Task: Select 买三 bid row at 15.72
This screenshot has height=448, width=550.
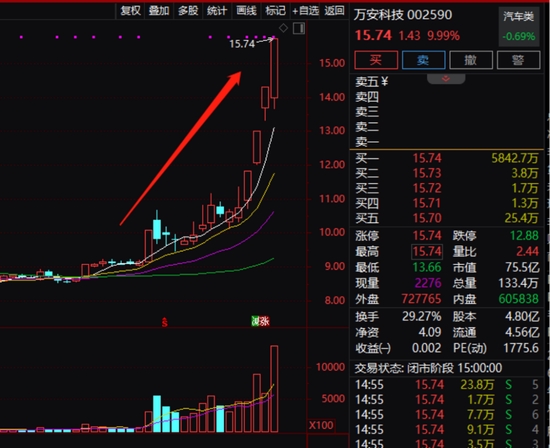Action: (446, 188)
